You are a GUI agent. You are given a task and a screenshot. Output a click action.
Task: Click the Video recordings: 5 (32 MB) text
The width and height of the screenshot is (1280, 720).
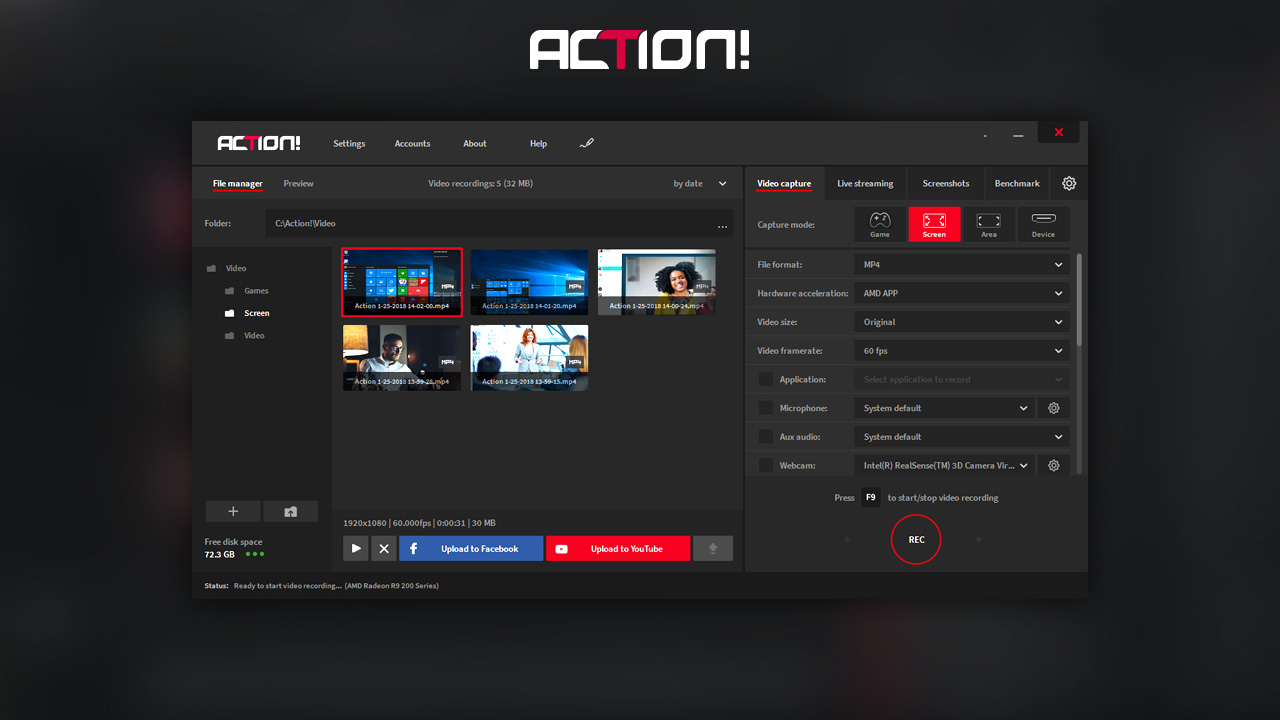click(480, 183)
